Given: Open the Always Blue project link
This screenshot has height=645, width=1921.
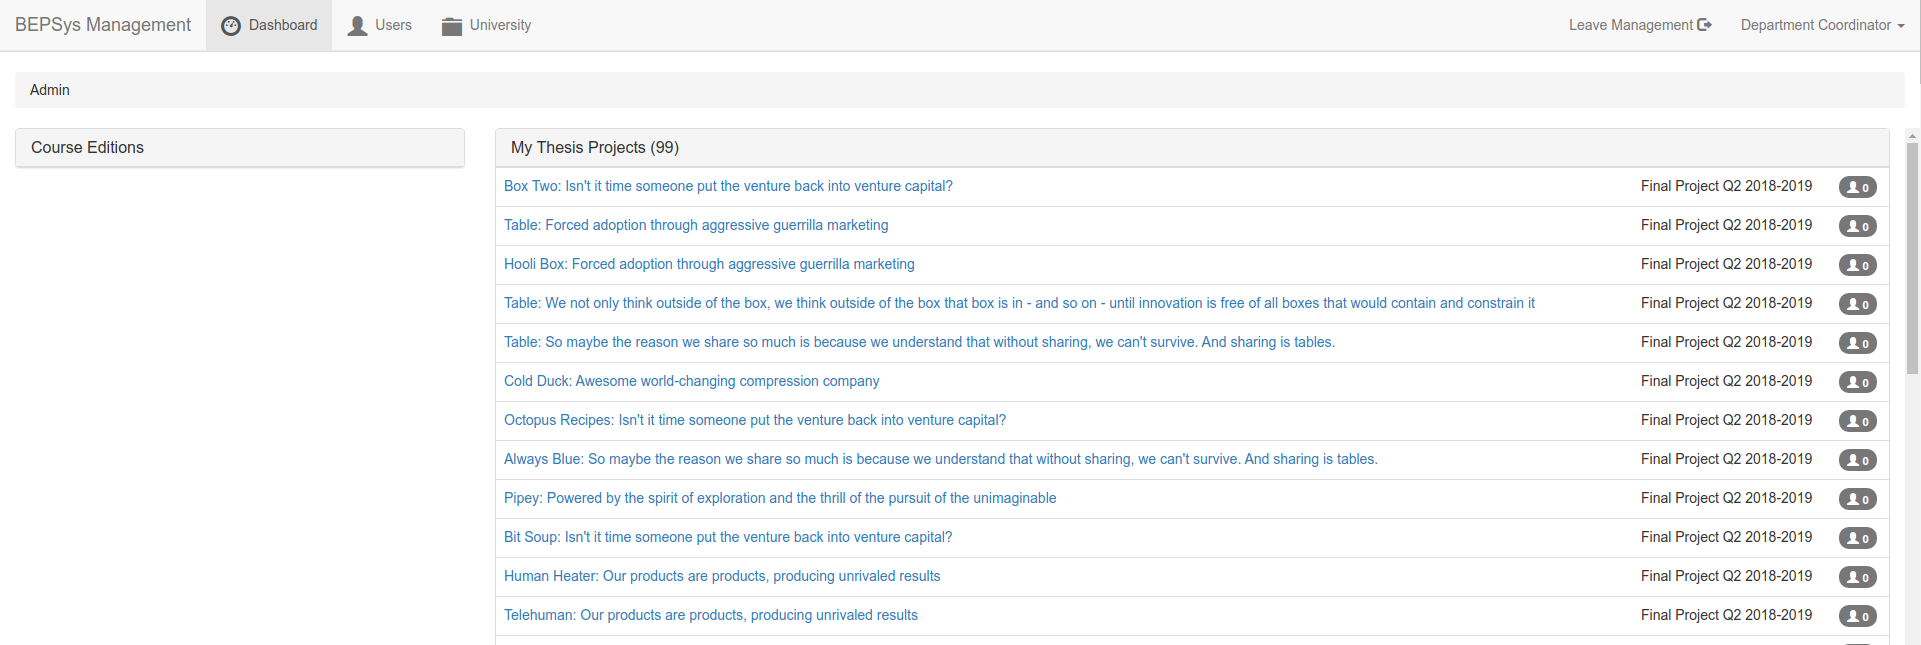Looking at the screenshot, I should click(x=941, y=459).
